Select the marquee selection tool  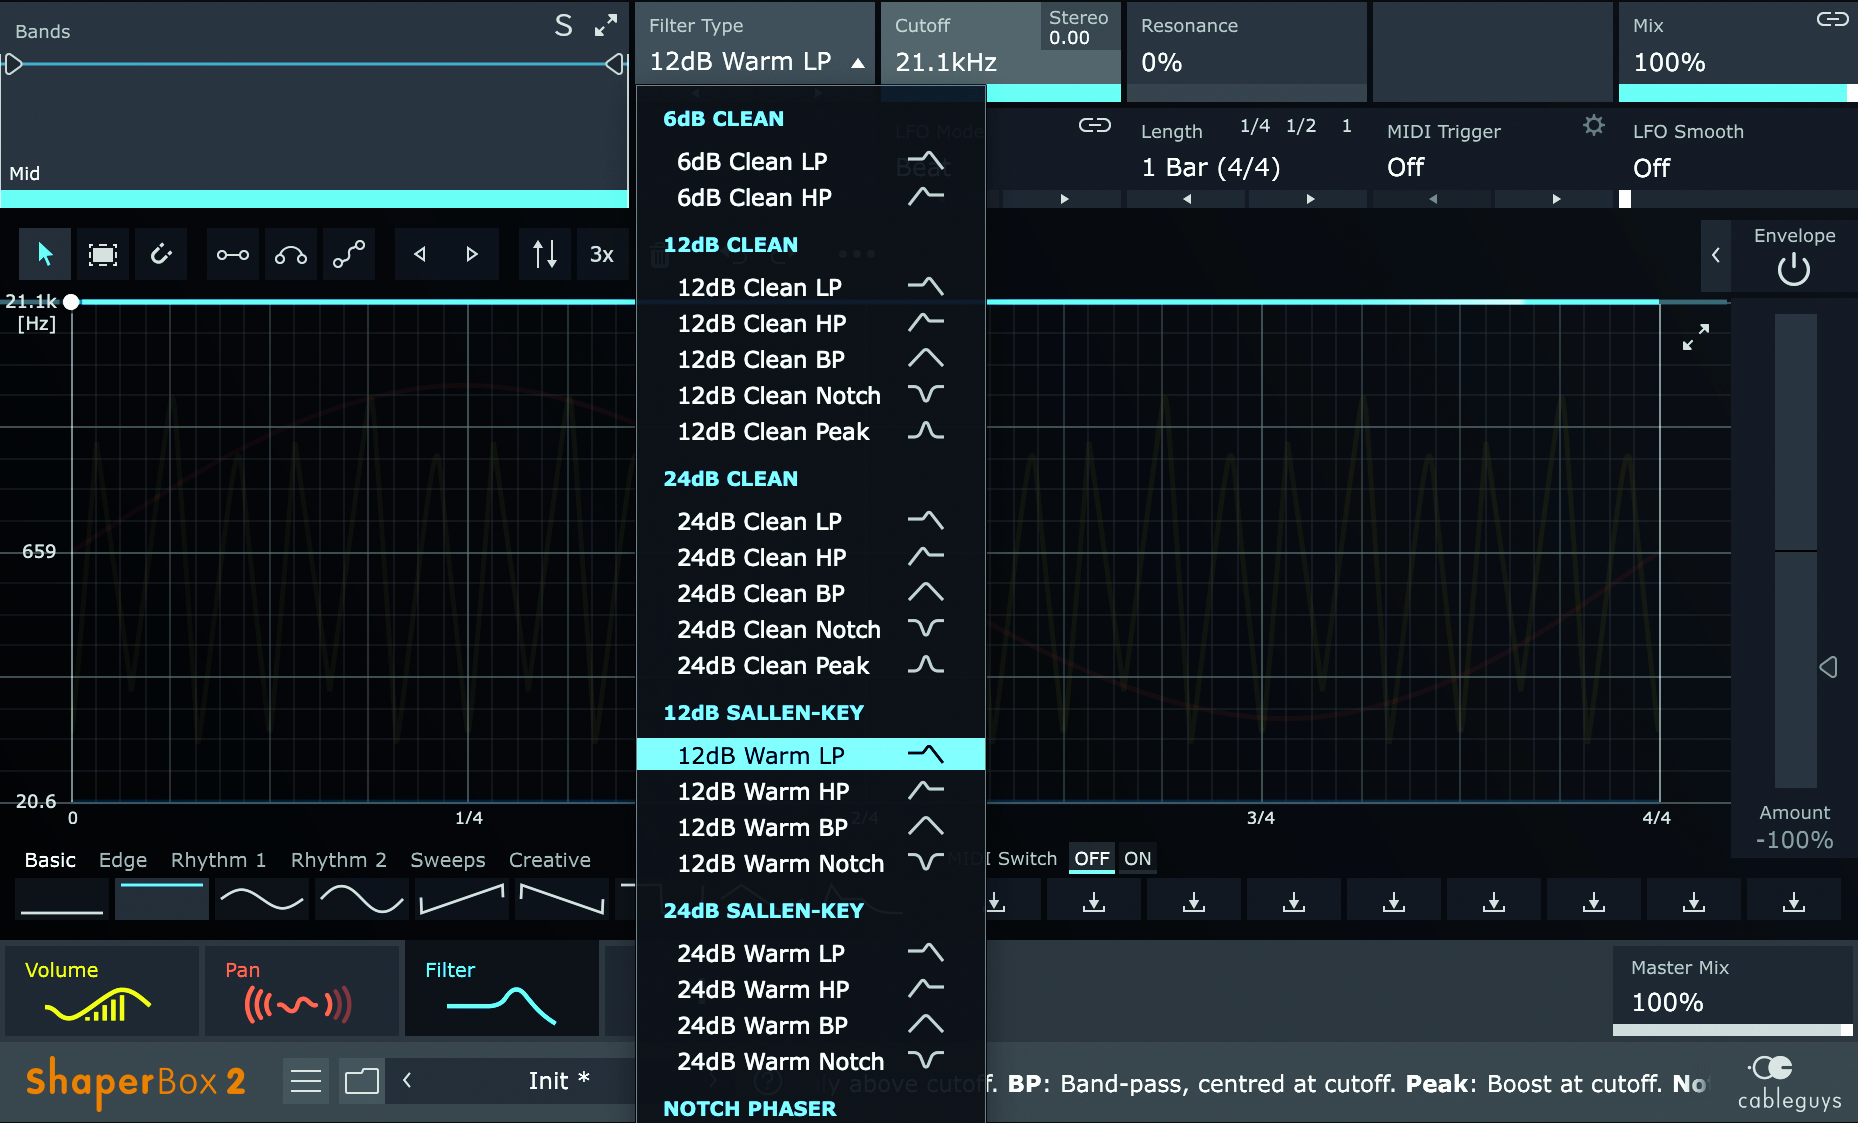point(103,254)
